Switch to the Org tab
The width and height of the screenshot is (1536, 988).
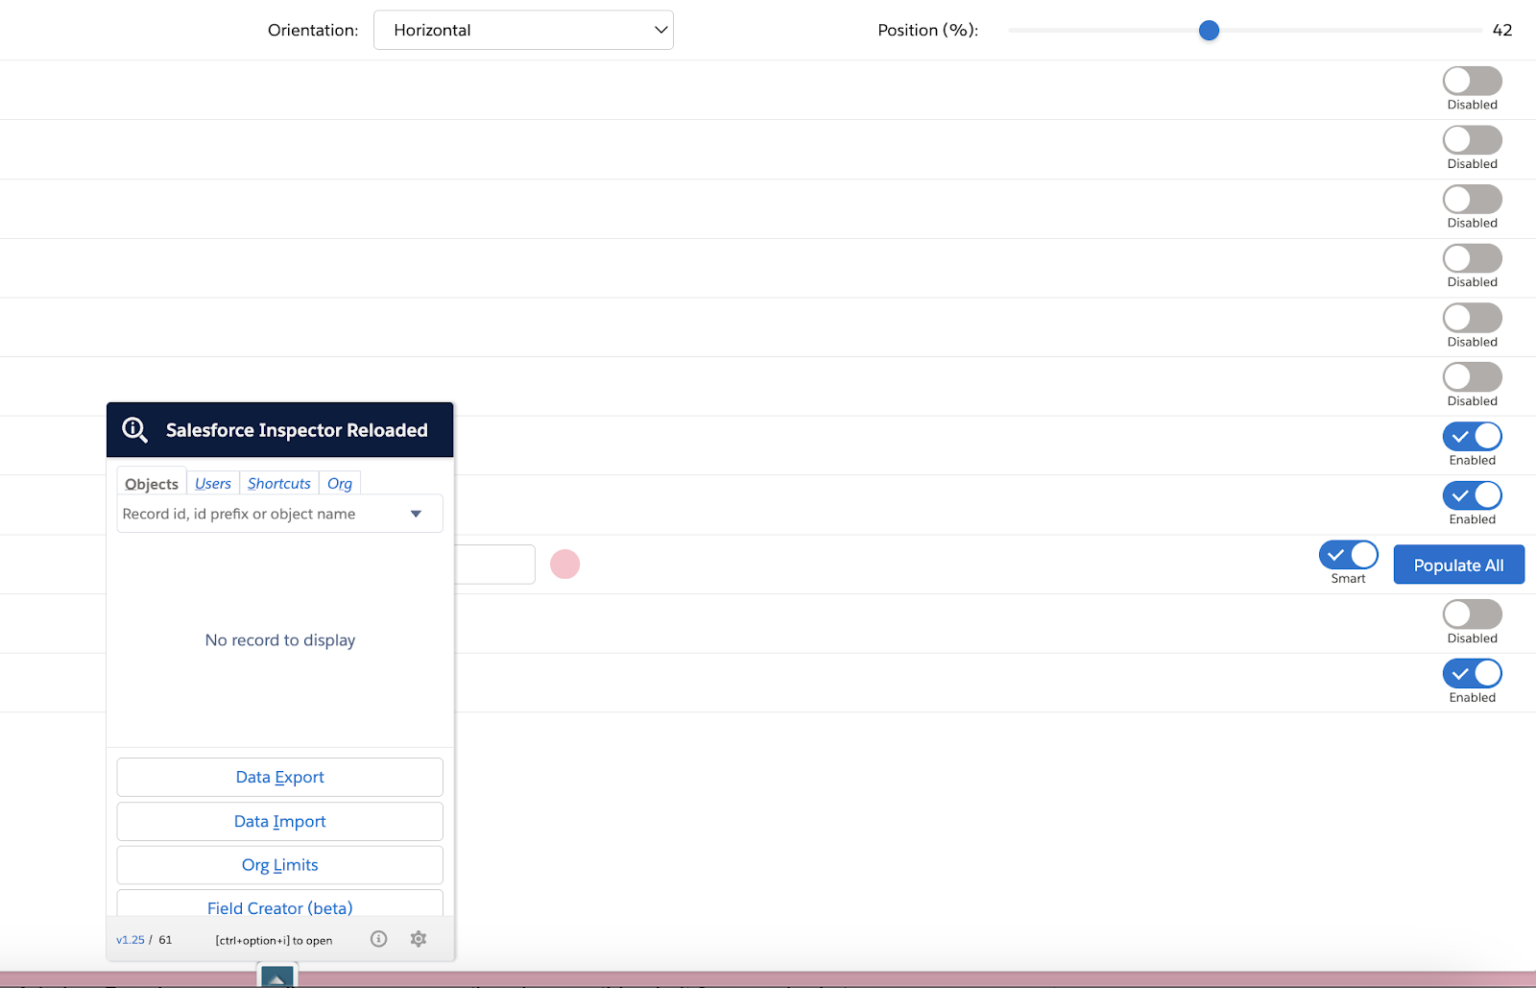click(340, 483)
